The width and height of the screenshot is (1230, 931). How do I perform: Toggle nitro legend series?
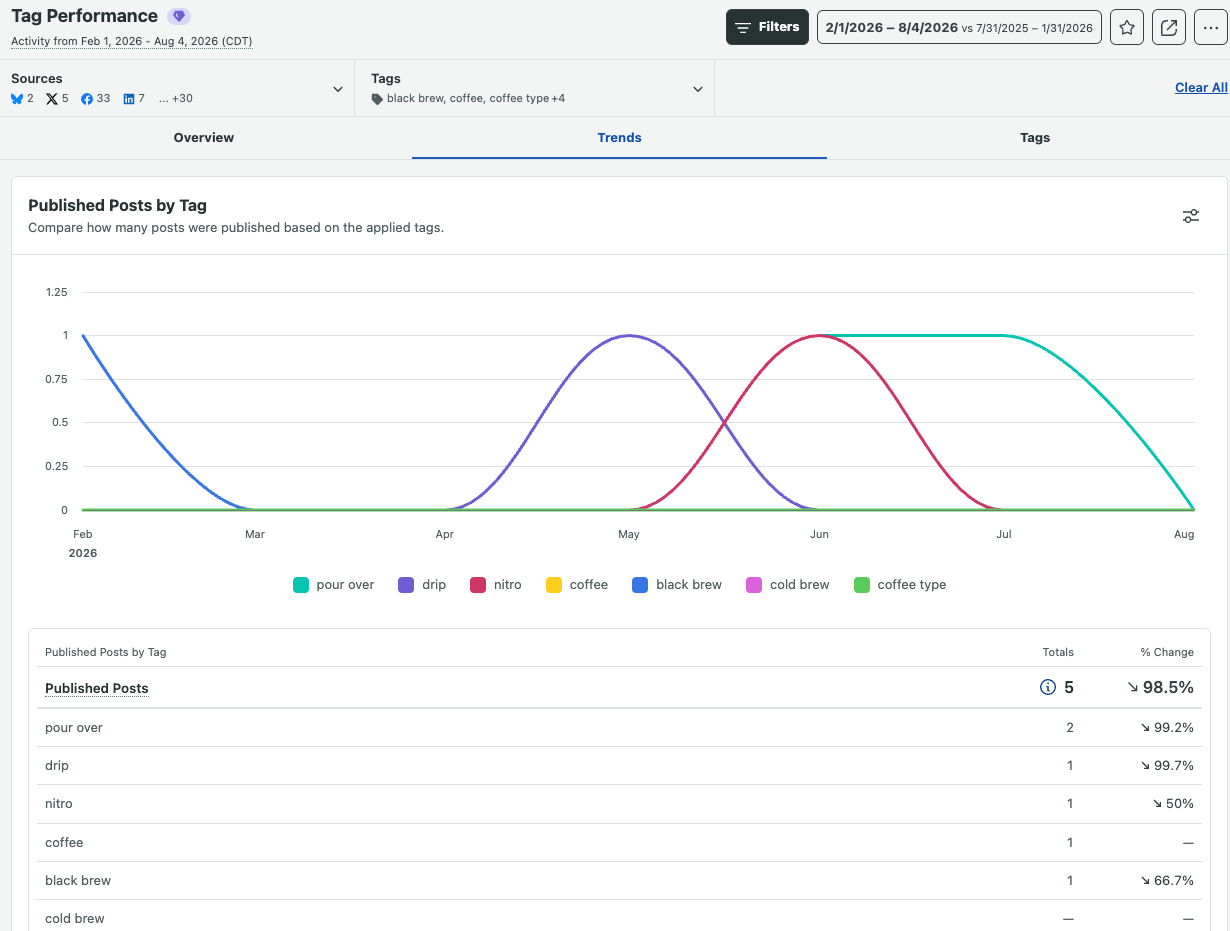[496, 585]
